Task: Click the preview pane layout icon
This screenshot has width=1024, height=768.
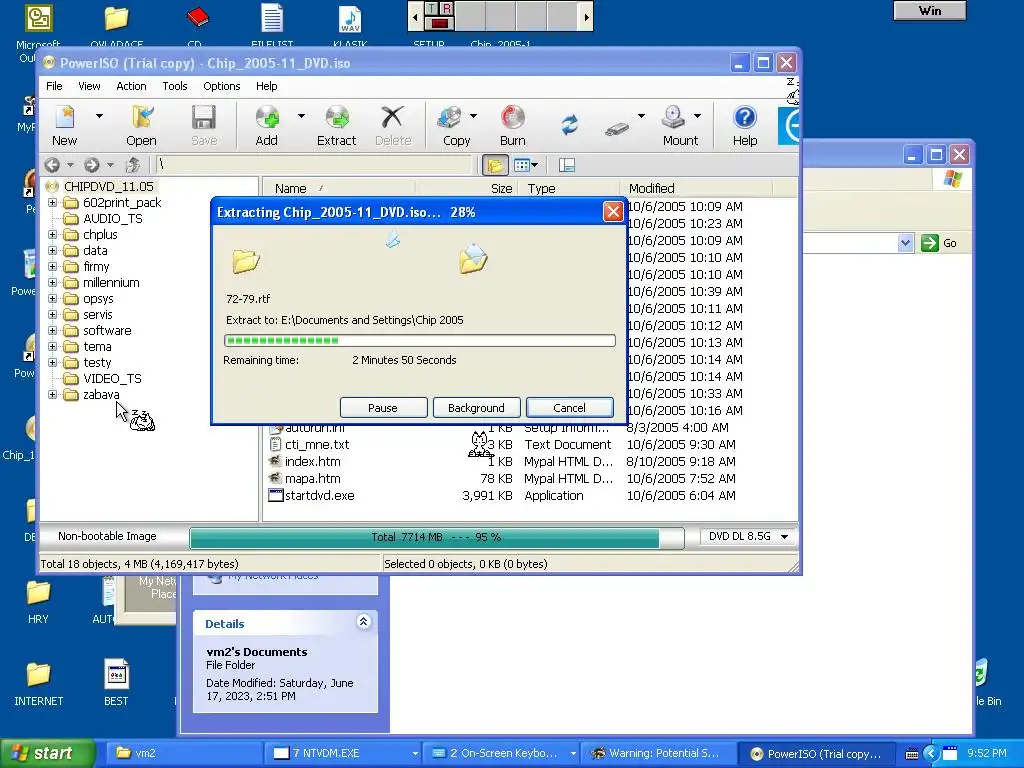Action: point(567,165)
